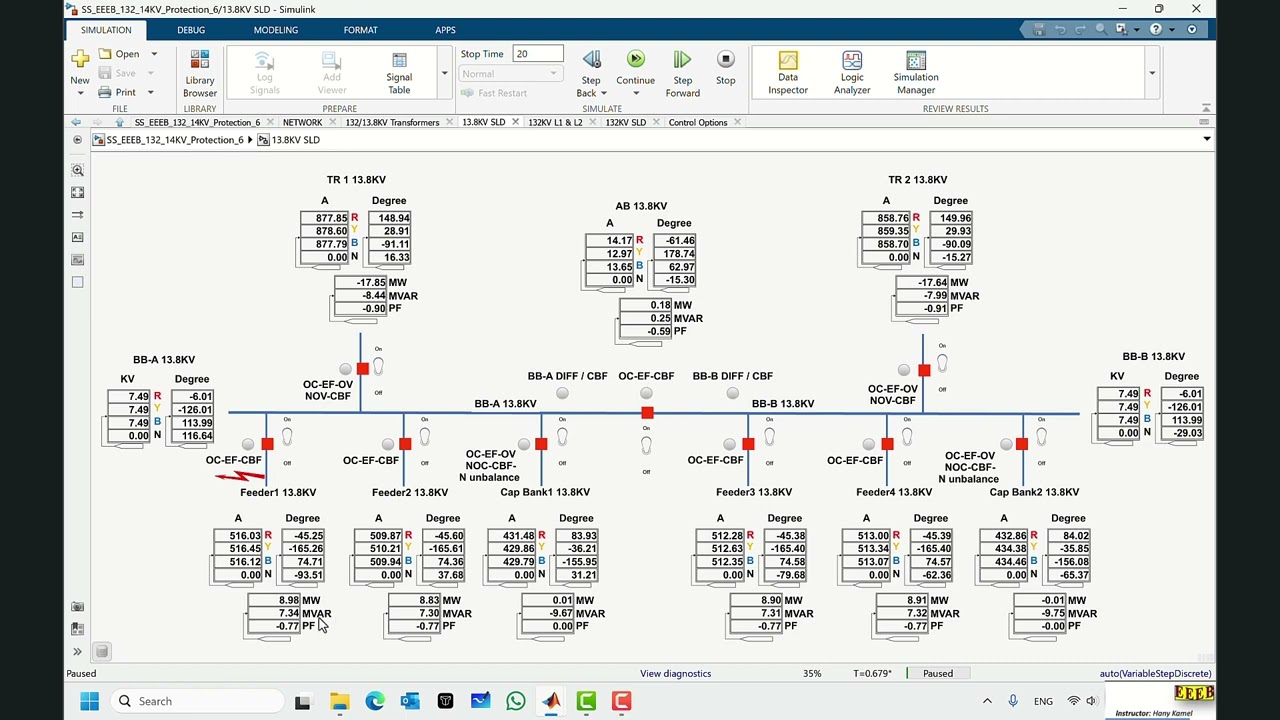Switch to 132KV L1 & L2 tab
The image size is (1280, 720).
pos(555,122)
